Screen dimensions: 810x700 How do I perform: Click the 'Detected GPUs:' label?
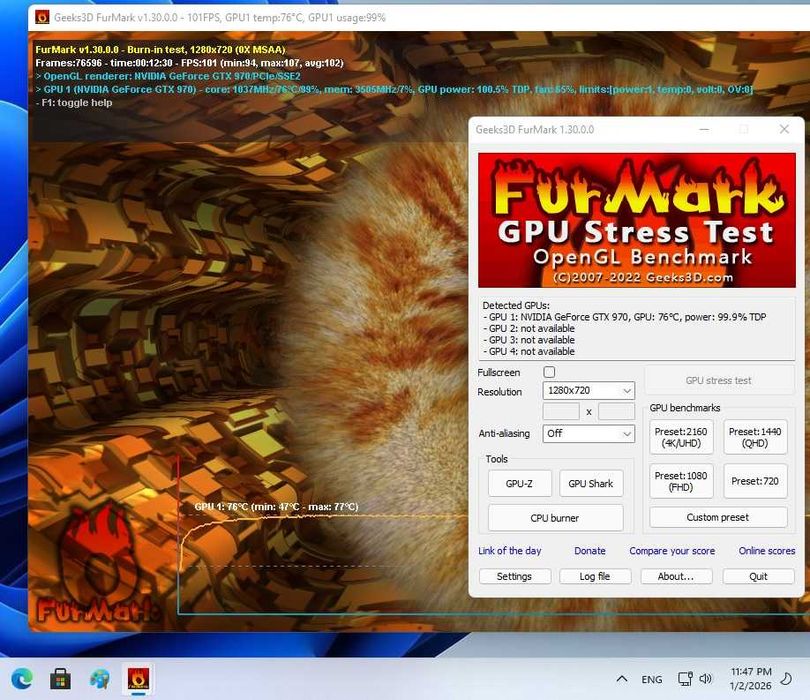coord(516,305)
